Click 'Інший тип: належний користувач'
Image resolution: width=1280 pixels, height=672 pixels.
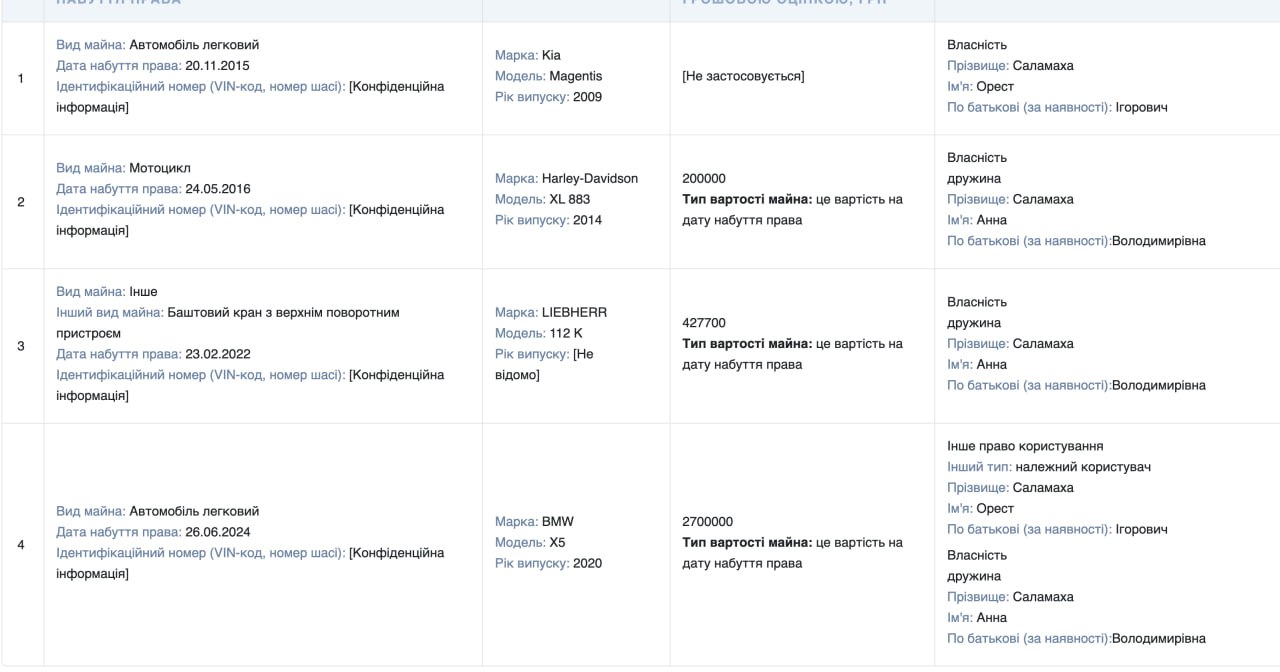1049,467
